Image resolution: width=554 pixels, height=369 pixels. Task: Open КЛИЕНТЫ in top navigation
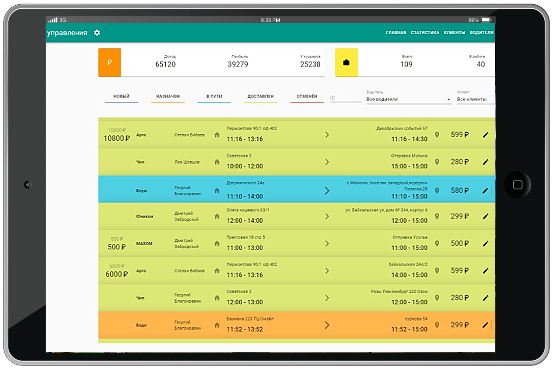tap(454, 33)
